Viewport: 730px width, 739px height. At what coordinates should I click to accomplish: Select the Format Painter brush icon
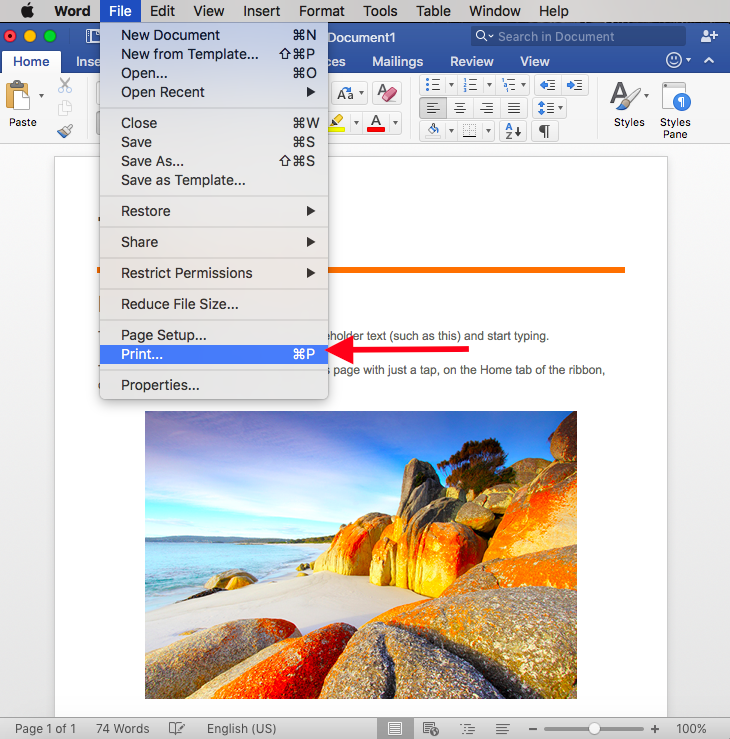coord(65,131)
